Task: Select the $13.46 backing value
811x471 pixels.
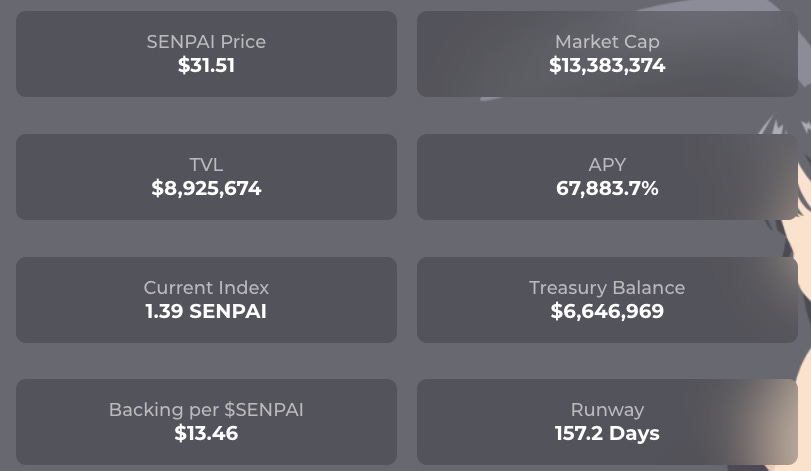Action: pyautogui.click(x=206, y=433)
